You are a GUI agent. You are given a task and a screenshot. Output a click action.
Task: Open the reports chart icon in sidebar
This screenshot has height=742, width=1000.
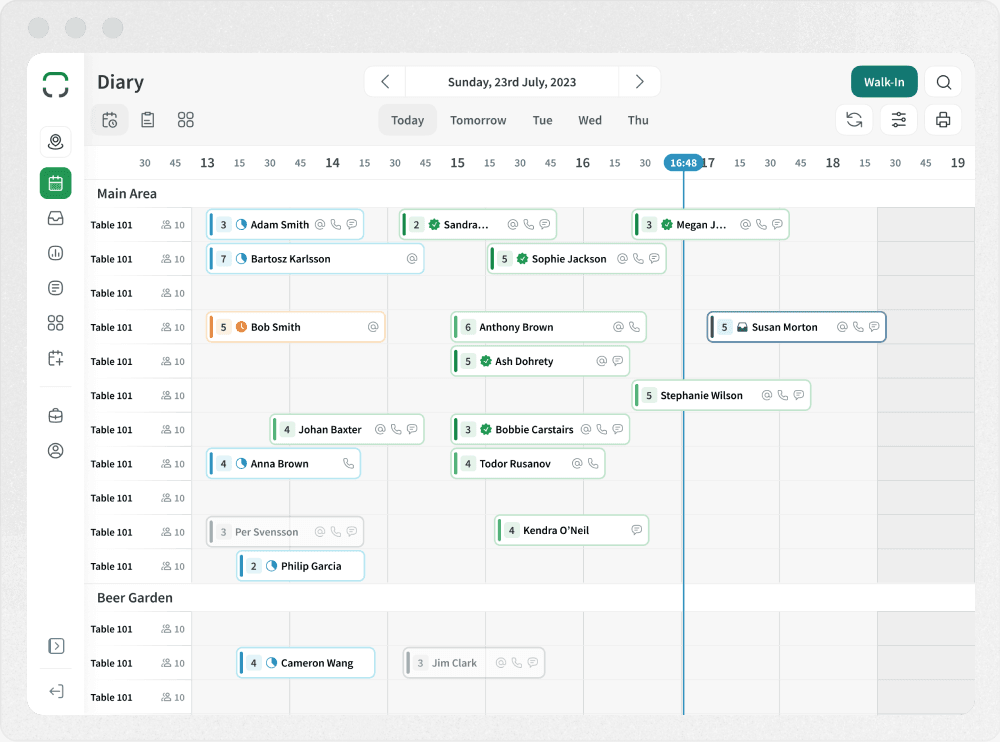pos(56,253)
